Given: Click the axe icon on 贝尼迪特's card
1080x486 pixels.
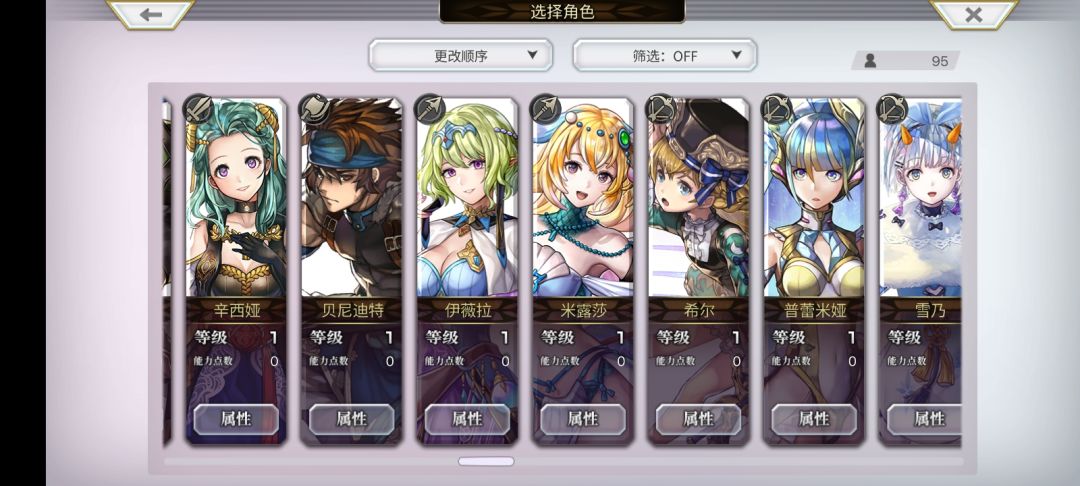Looking at the screenshot, I should (x=314, y=109).
